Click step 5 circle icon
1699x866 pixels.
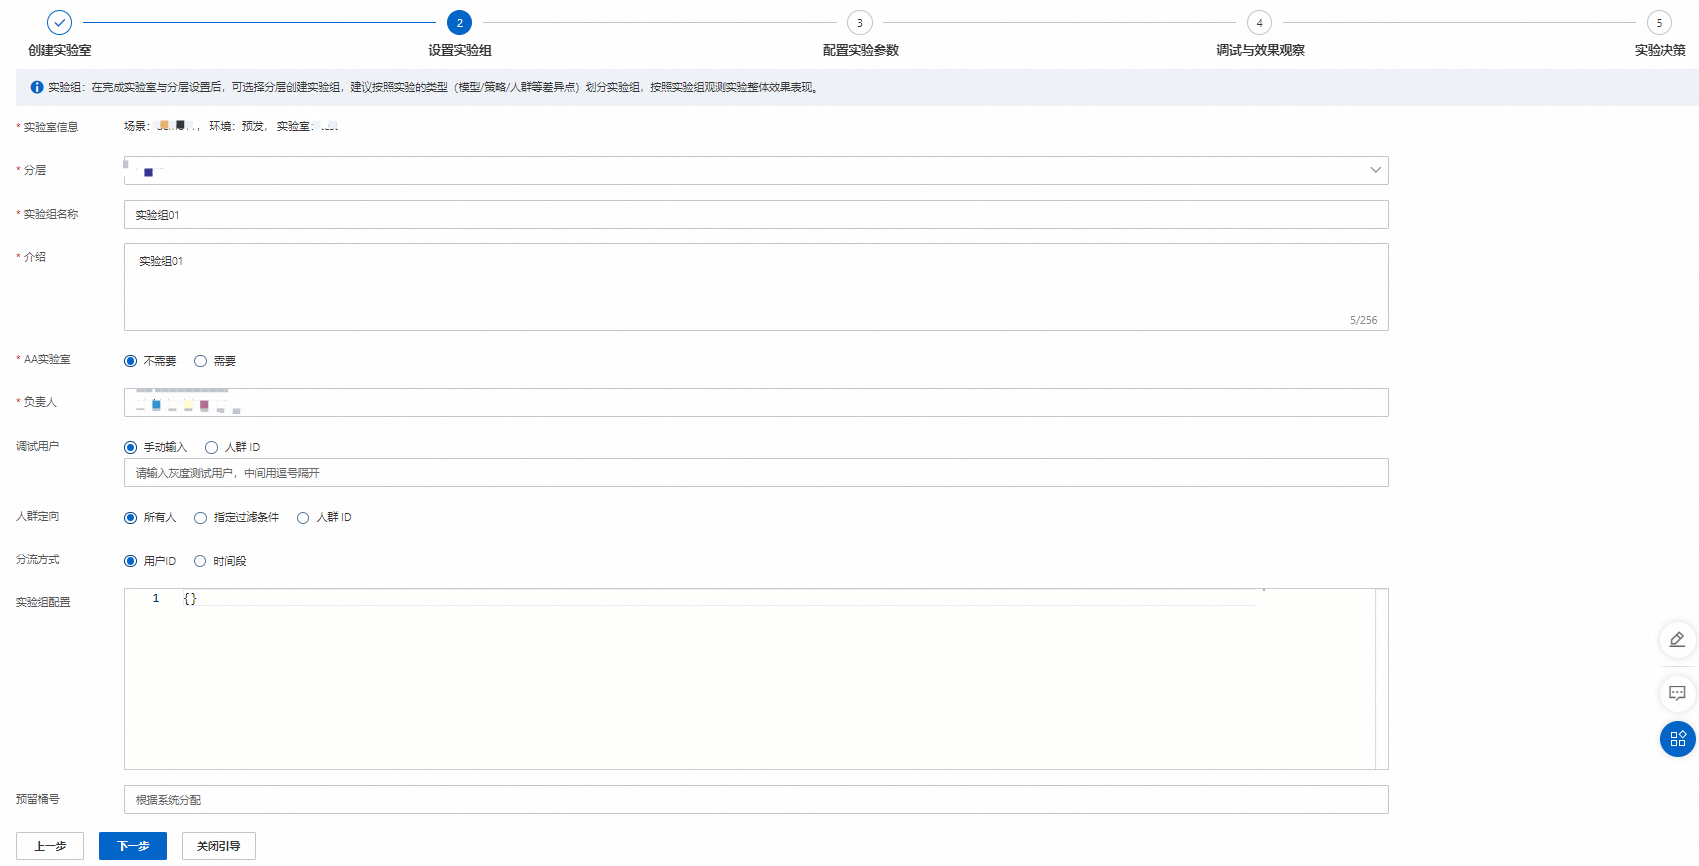(1659, 22)
